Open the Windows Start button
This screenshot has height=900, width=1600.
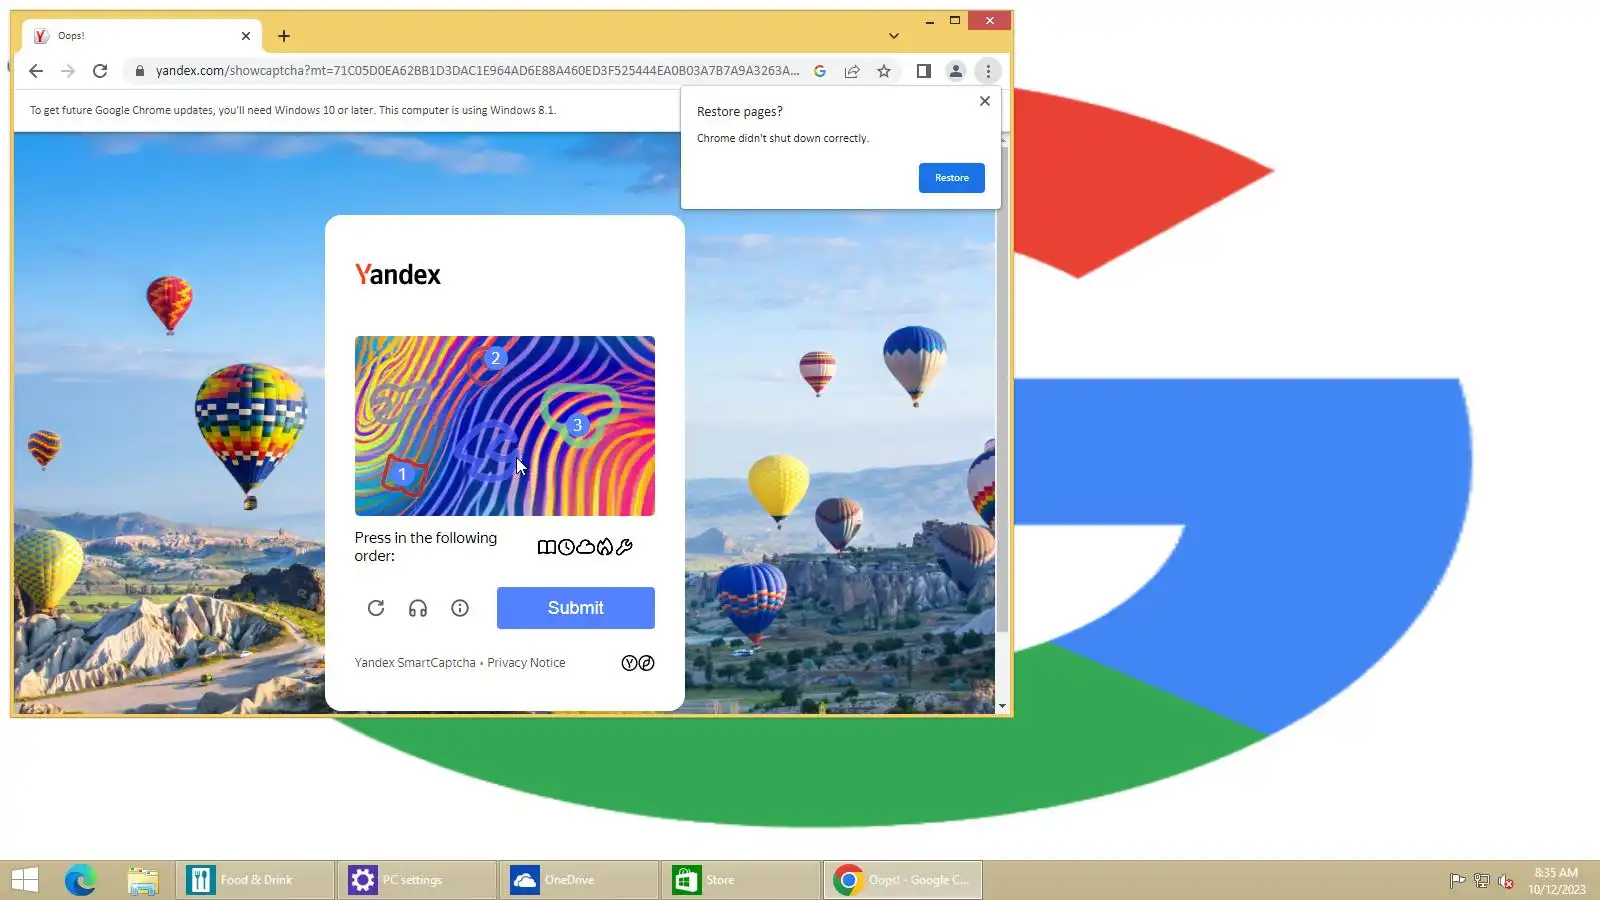coord(24,880)
